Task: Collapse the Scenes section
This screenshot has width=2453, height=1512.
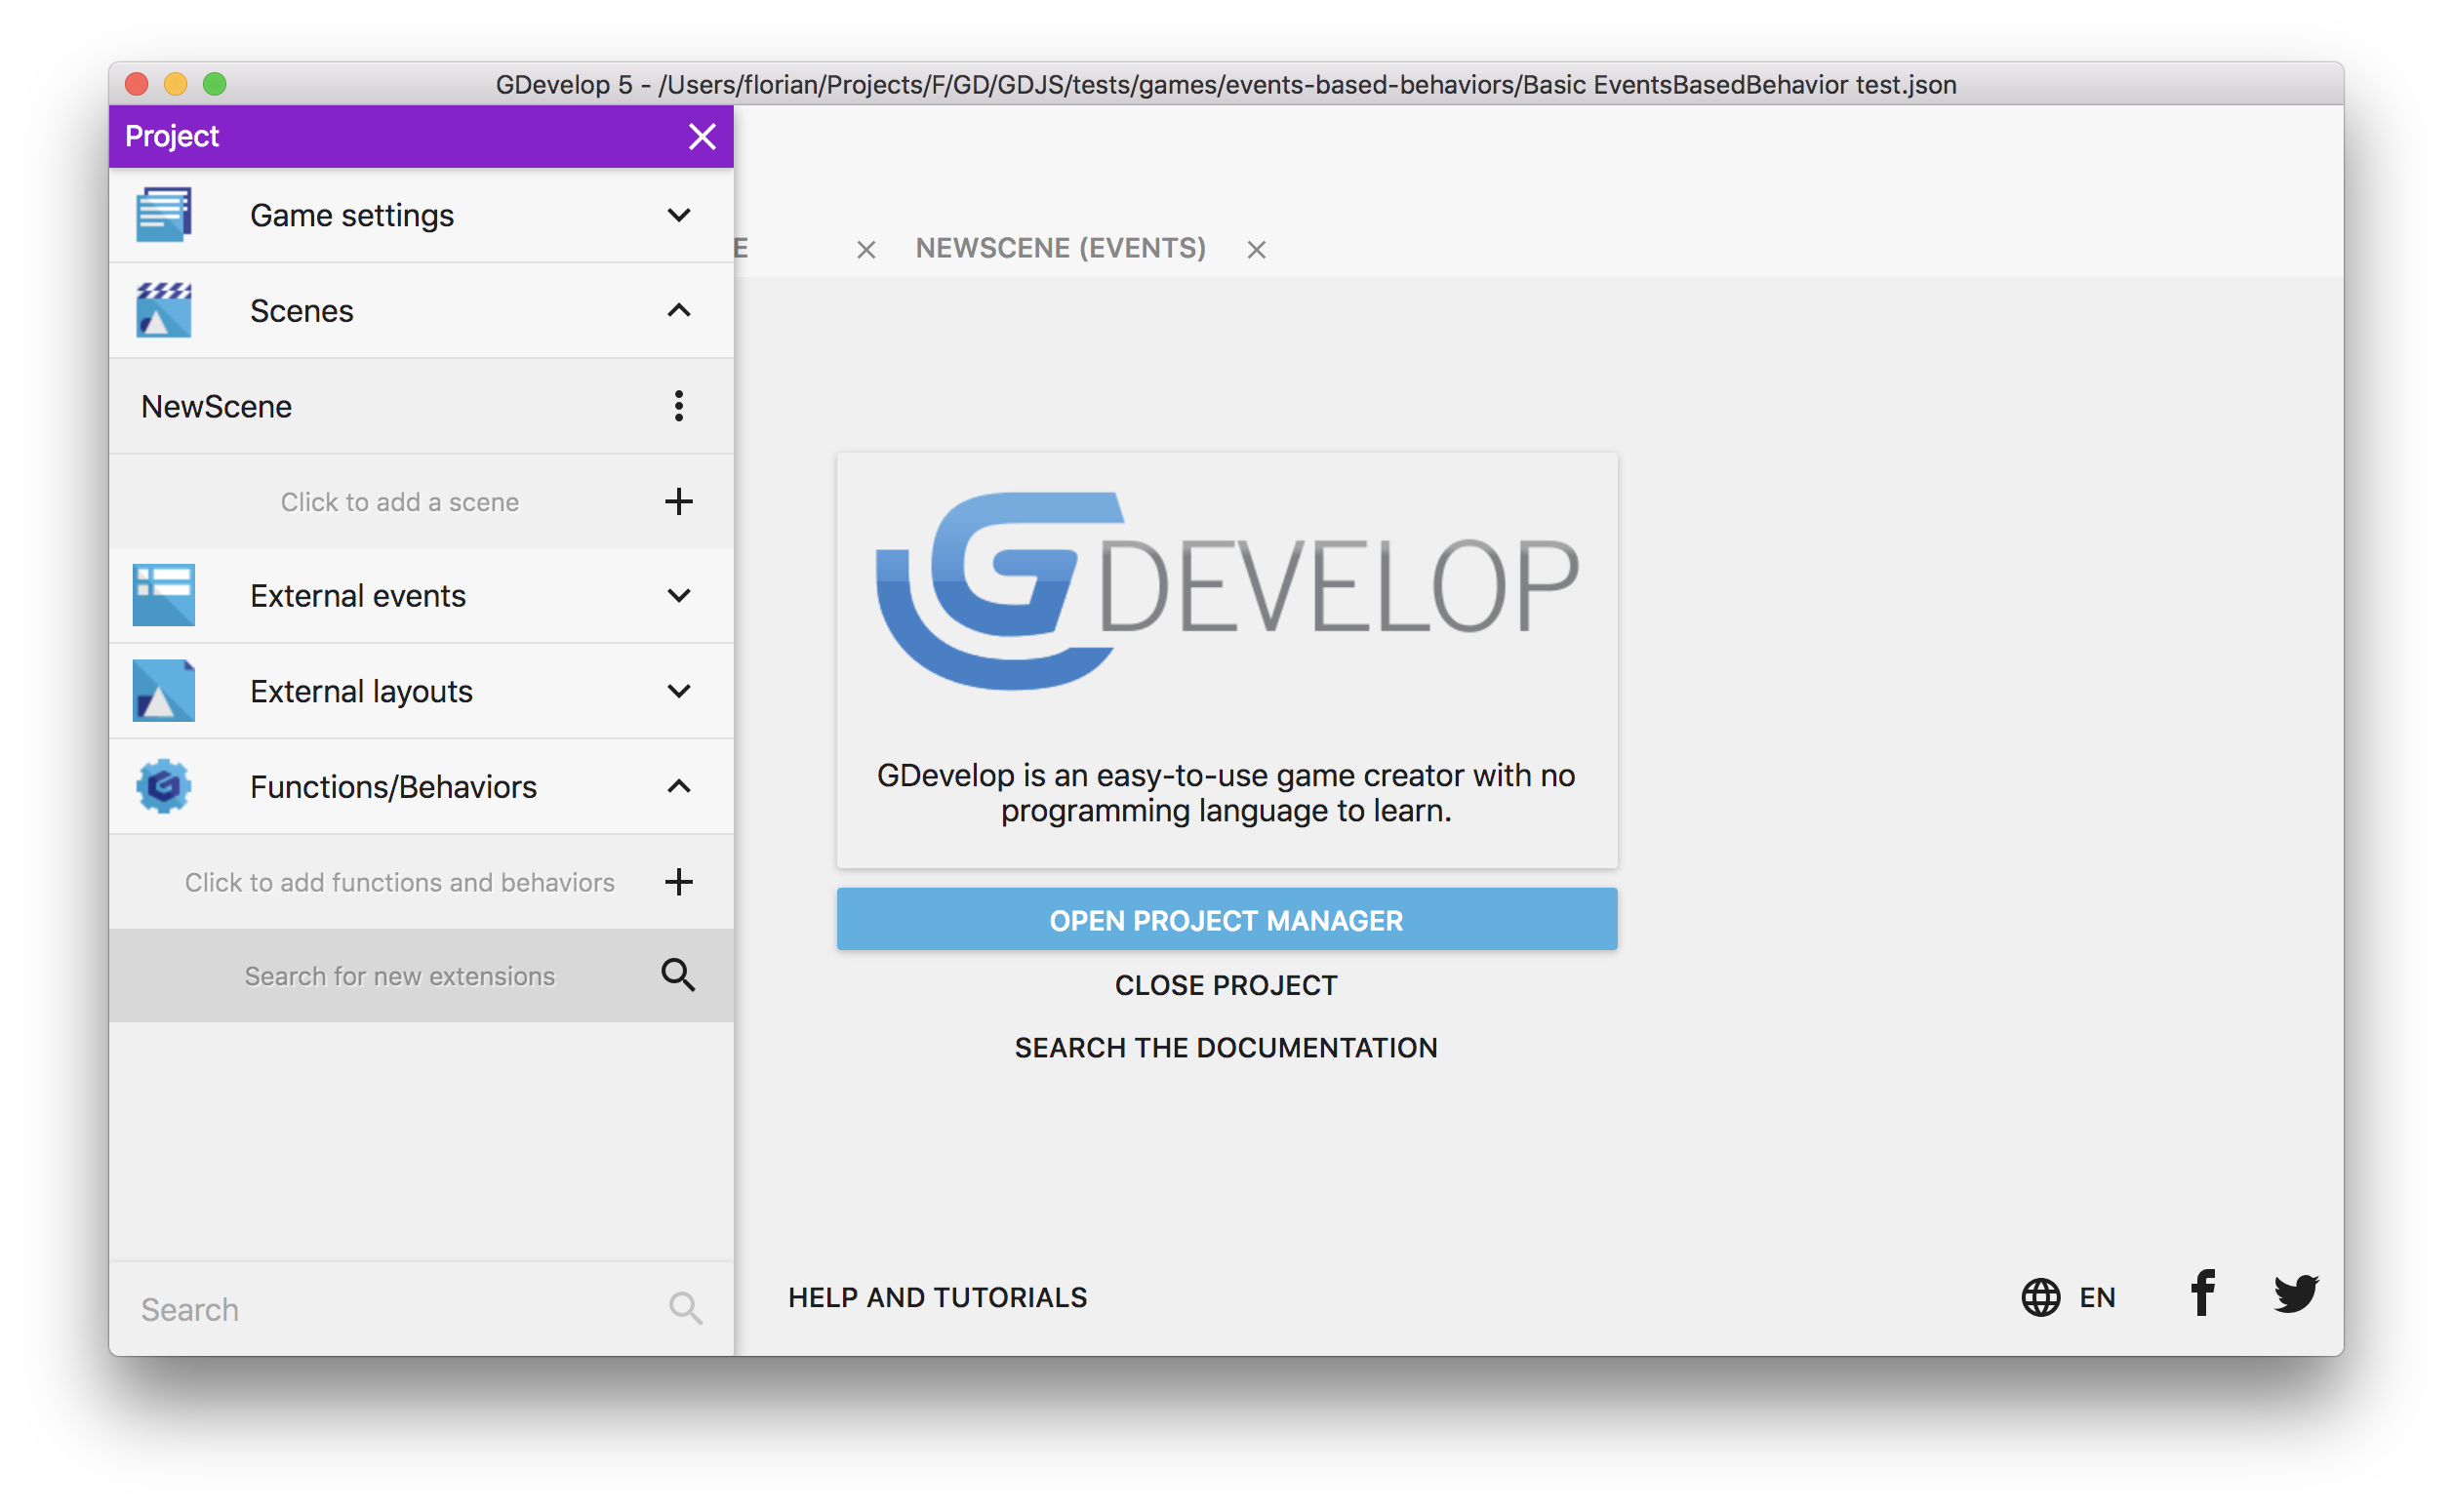Action: 679,310
